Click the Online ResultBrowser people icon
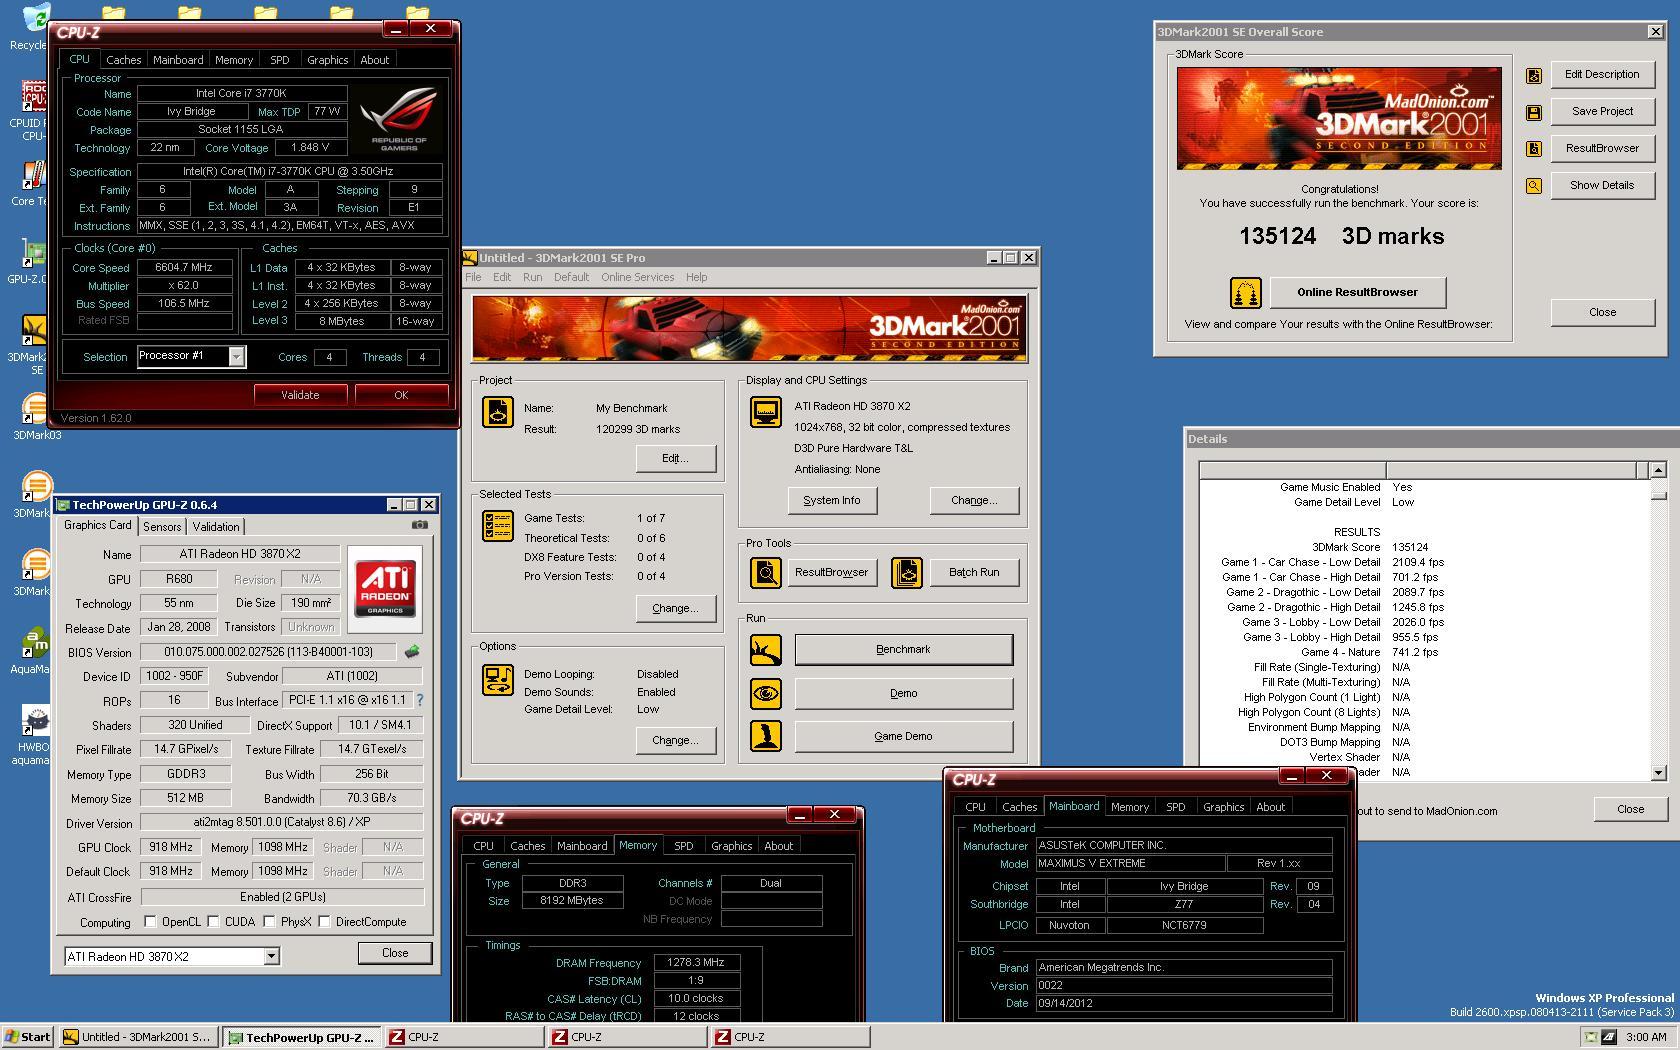1680x1050 pixels. [1245, 293]
